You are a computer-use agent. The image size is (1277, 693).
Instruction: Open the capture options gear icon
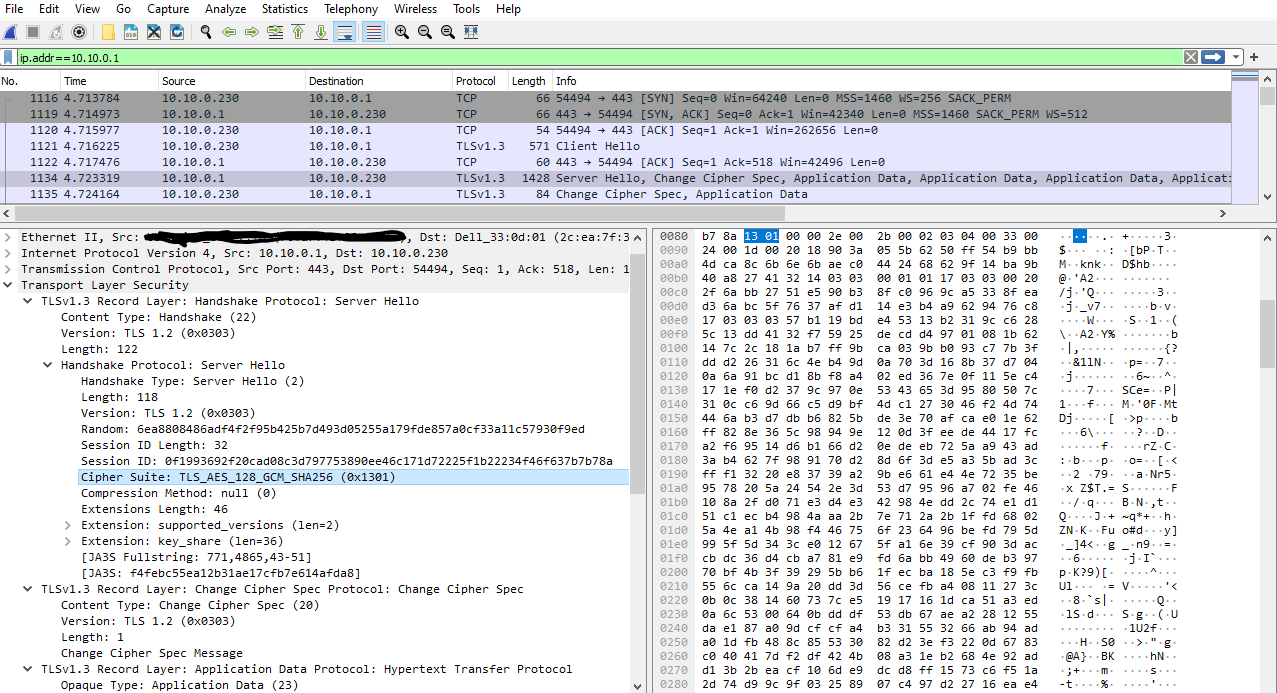[x=78, y=32]
